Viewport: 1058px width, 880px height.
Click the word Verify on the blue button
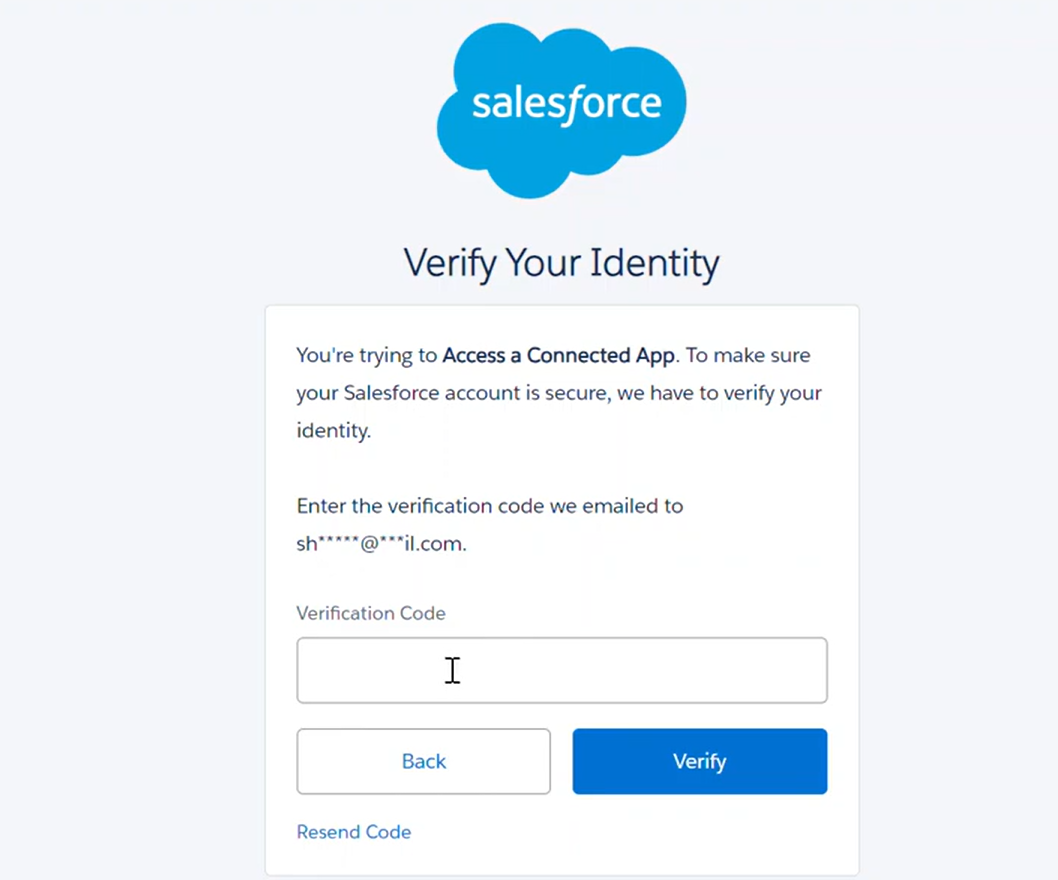pyautogui.click(x=700, y=762)
